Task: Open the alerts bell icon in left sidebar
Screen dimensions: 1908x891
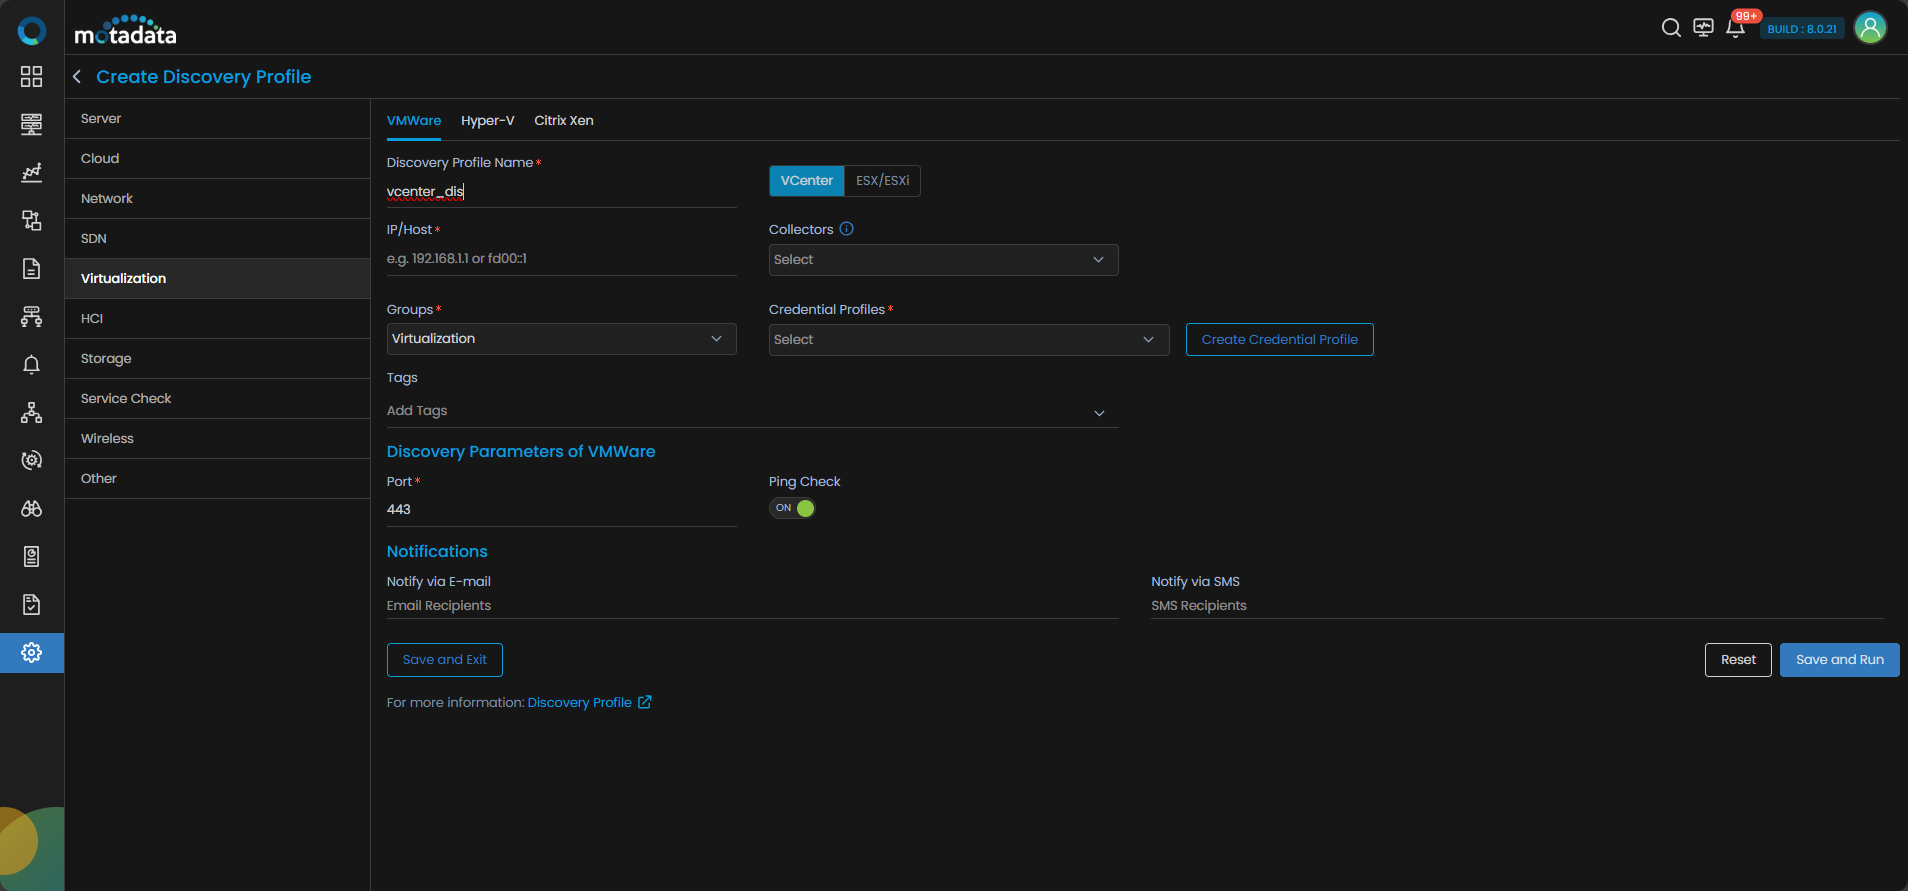Action: [32, 365]
